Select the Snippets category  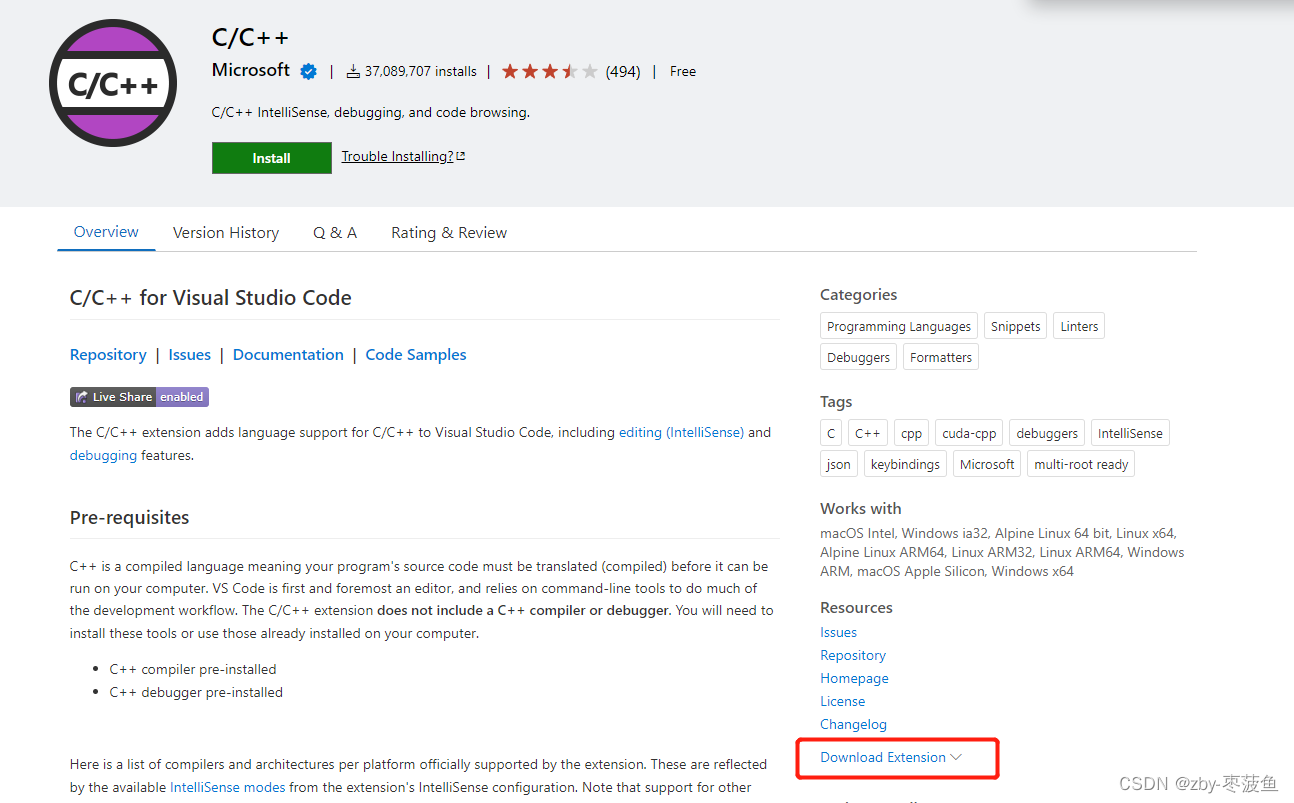(1015, 326)
